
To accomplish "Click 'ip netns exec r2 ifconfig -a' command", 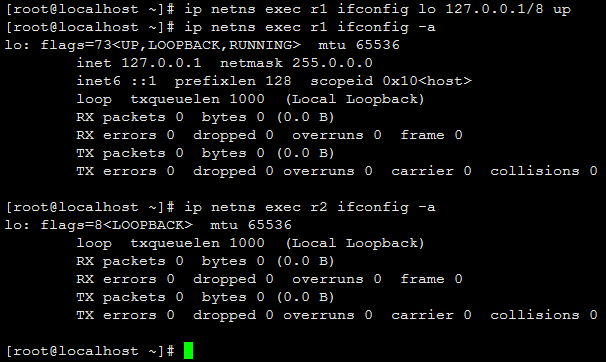I will (310, 207).
